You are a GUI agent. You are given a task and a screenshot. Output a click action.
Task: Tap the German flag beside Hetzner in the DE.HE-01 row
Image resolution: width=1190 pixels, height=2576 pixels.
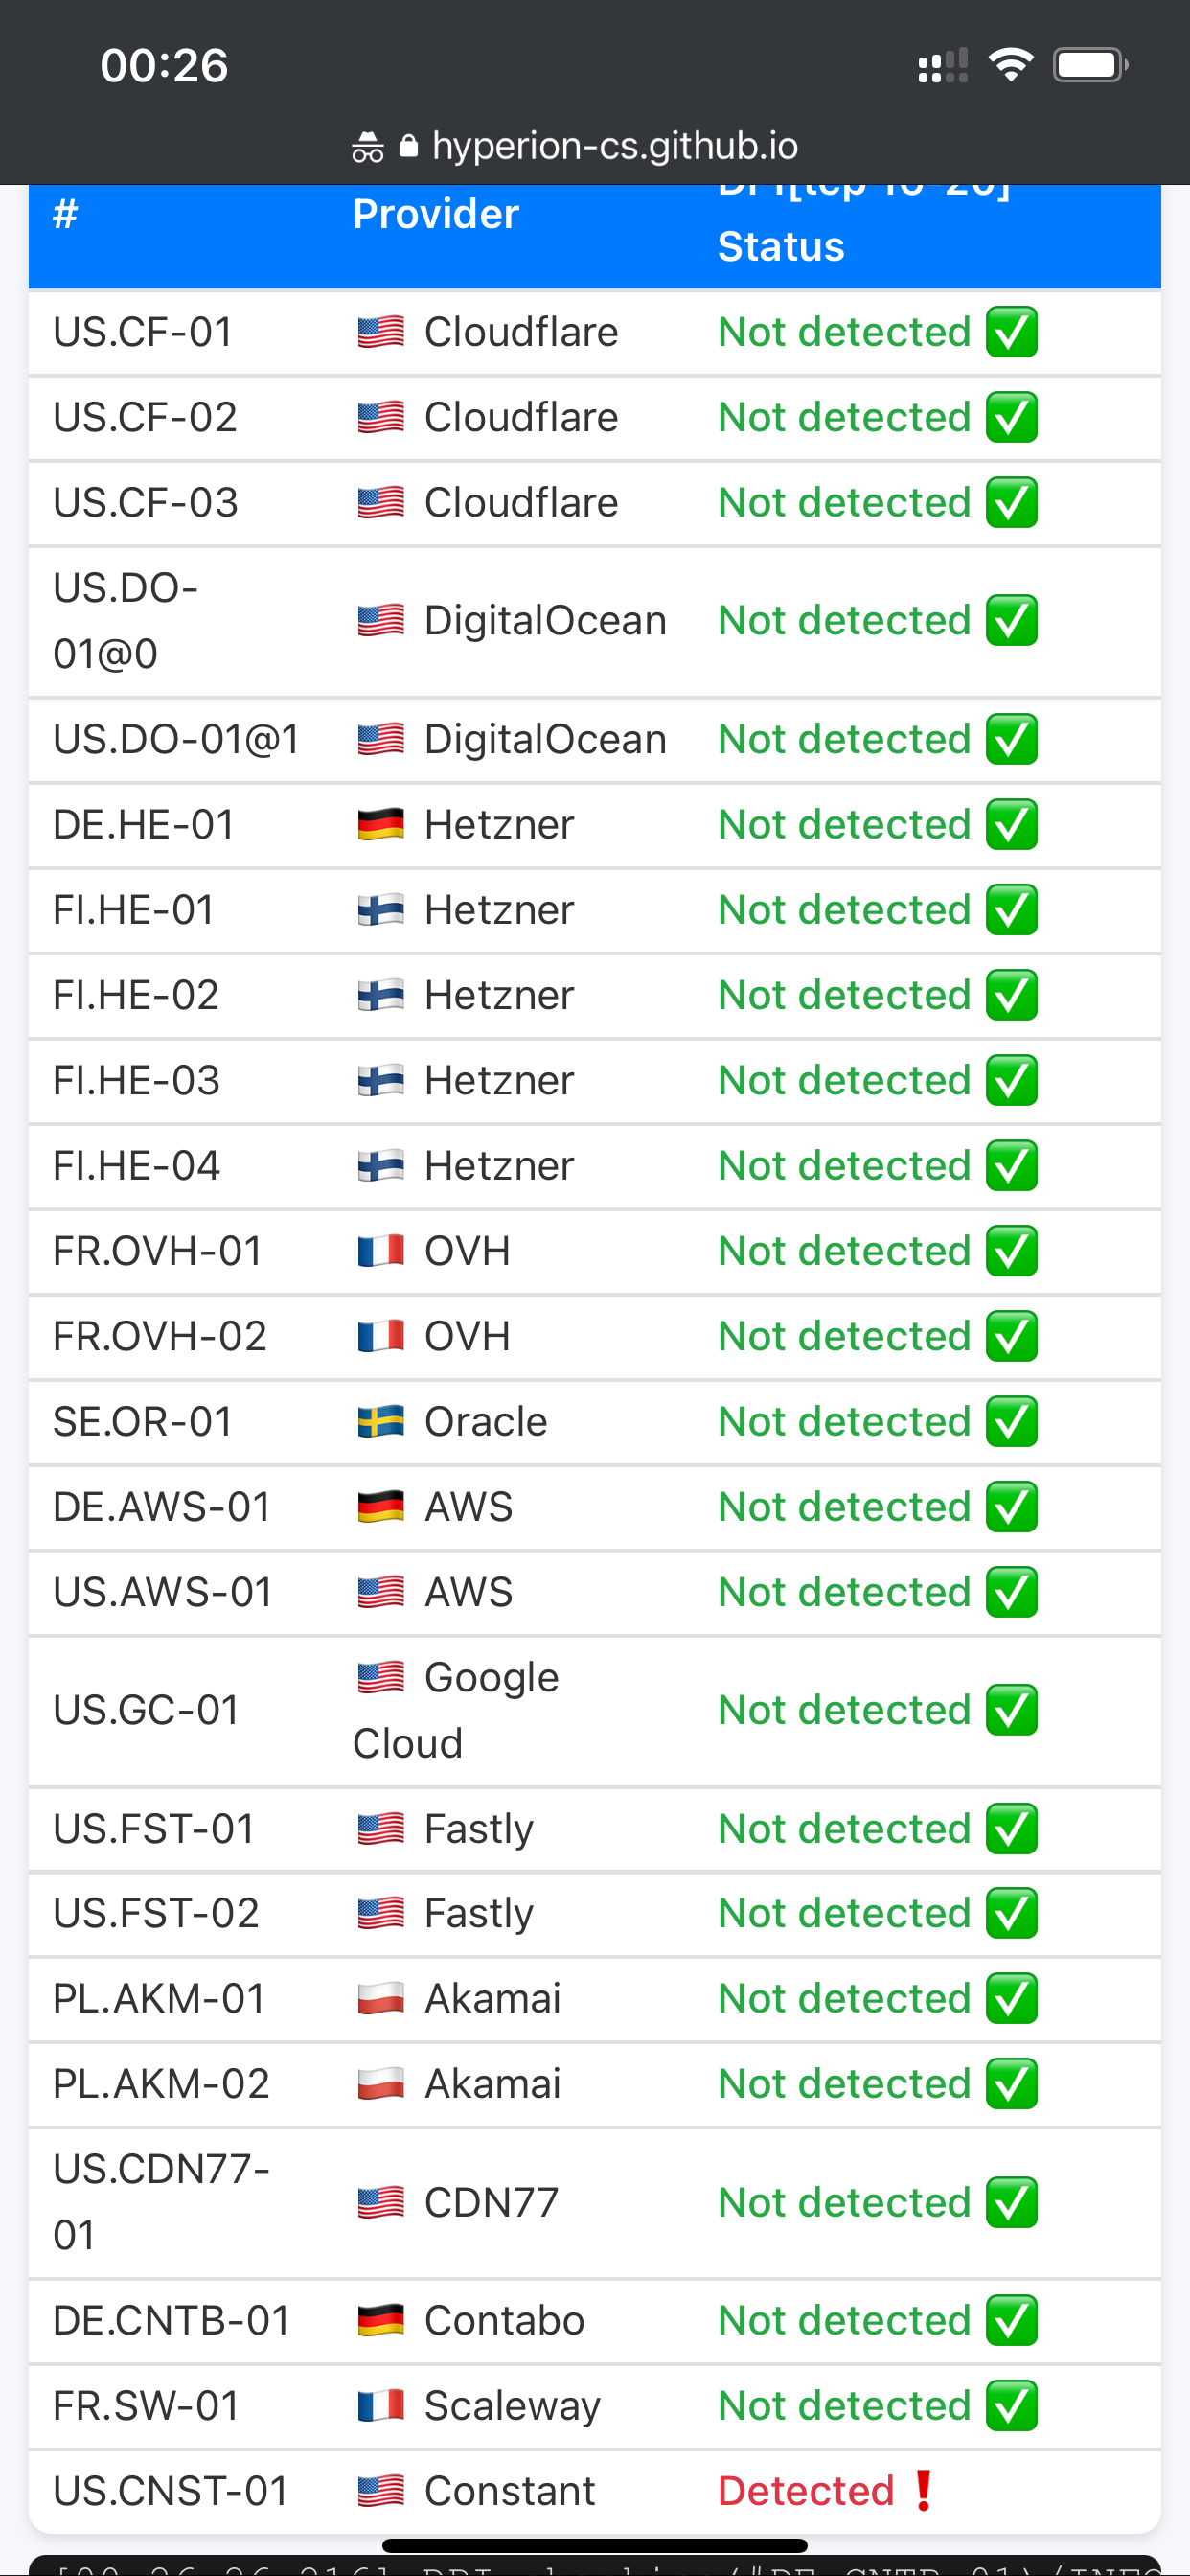(x=380, y=825)
